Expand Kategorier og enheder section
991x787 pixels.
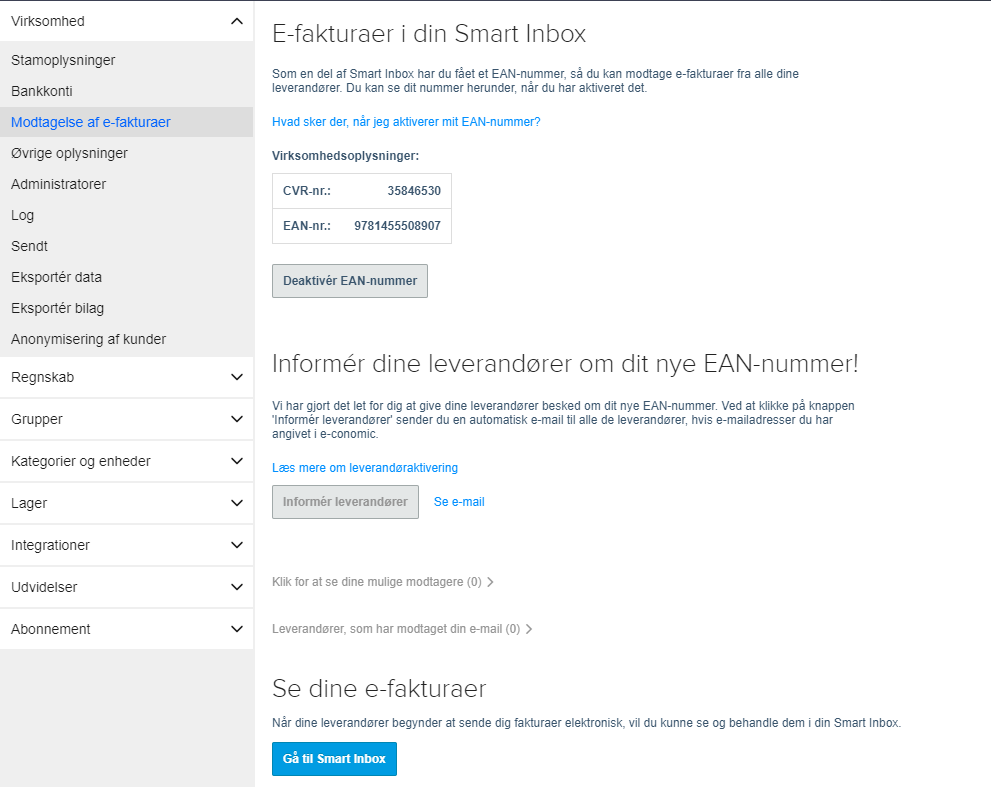coord(126,461)
